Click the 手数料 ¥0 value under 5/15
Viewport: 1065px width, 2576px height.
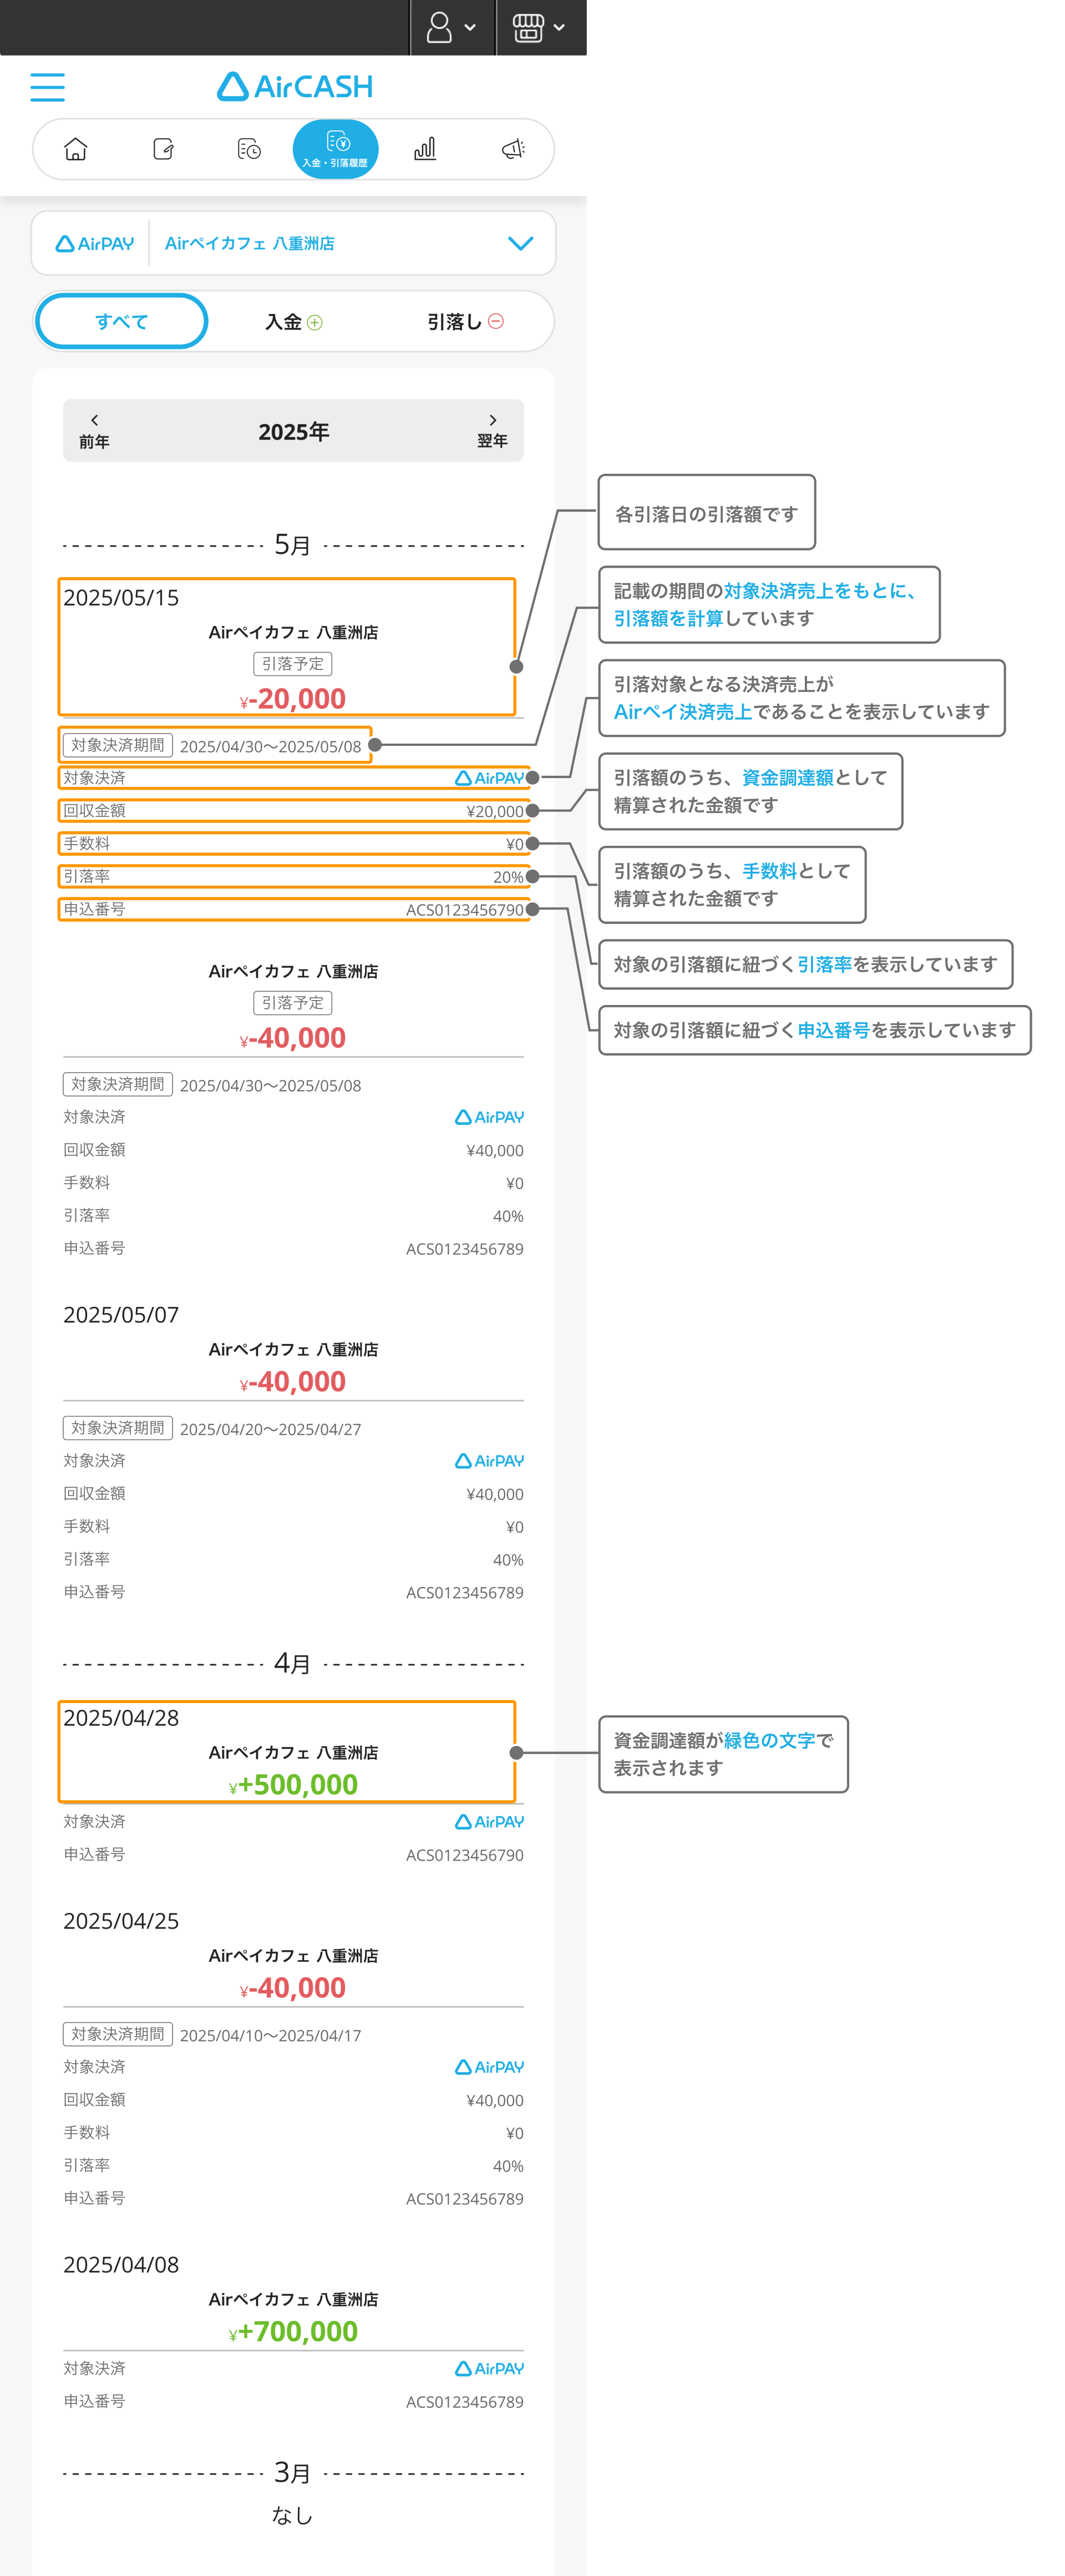click(x=515, y=844)
